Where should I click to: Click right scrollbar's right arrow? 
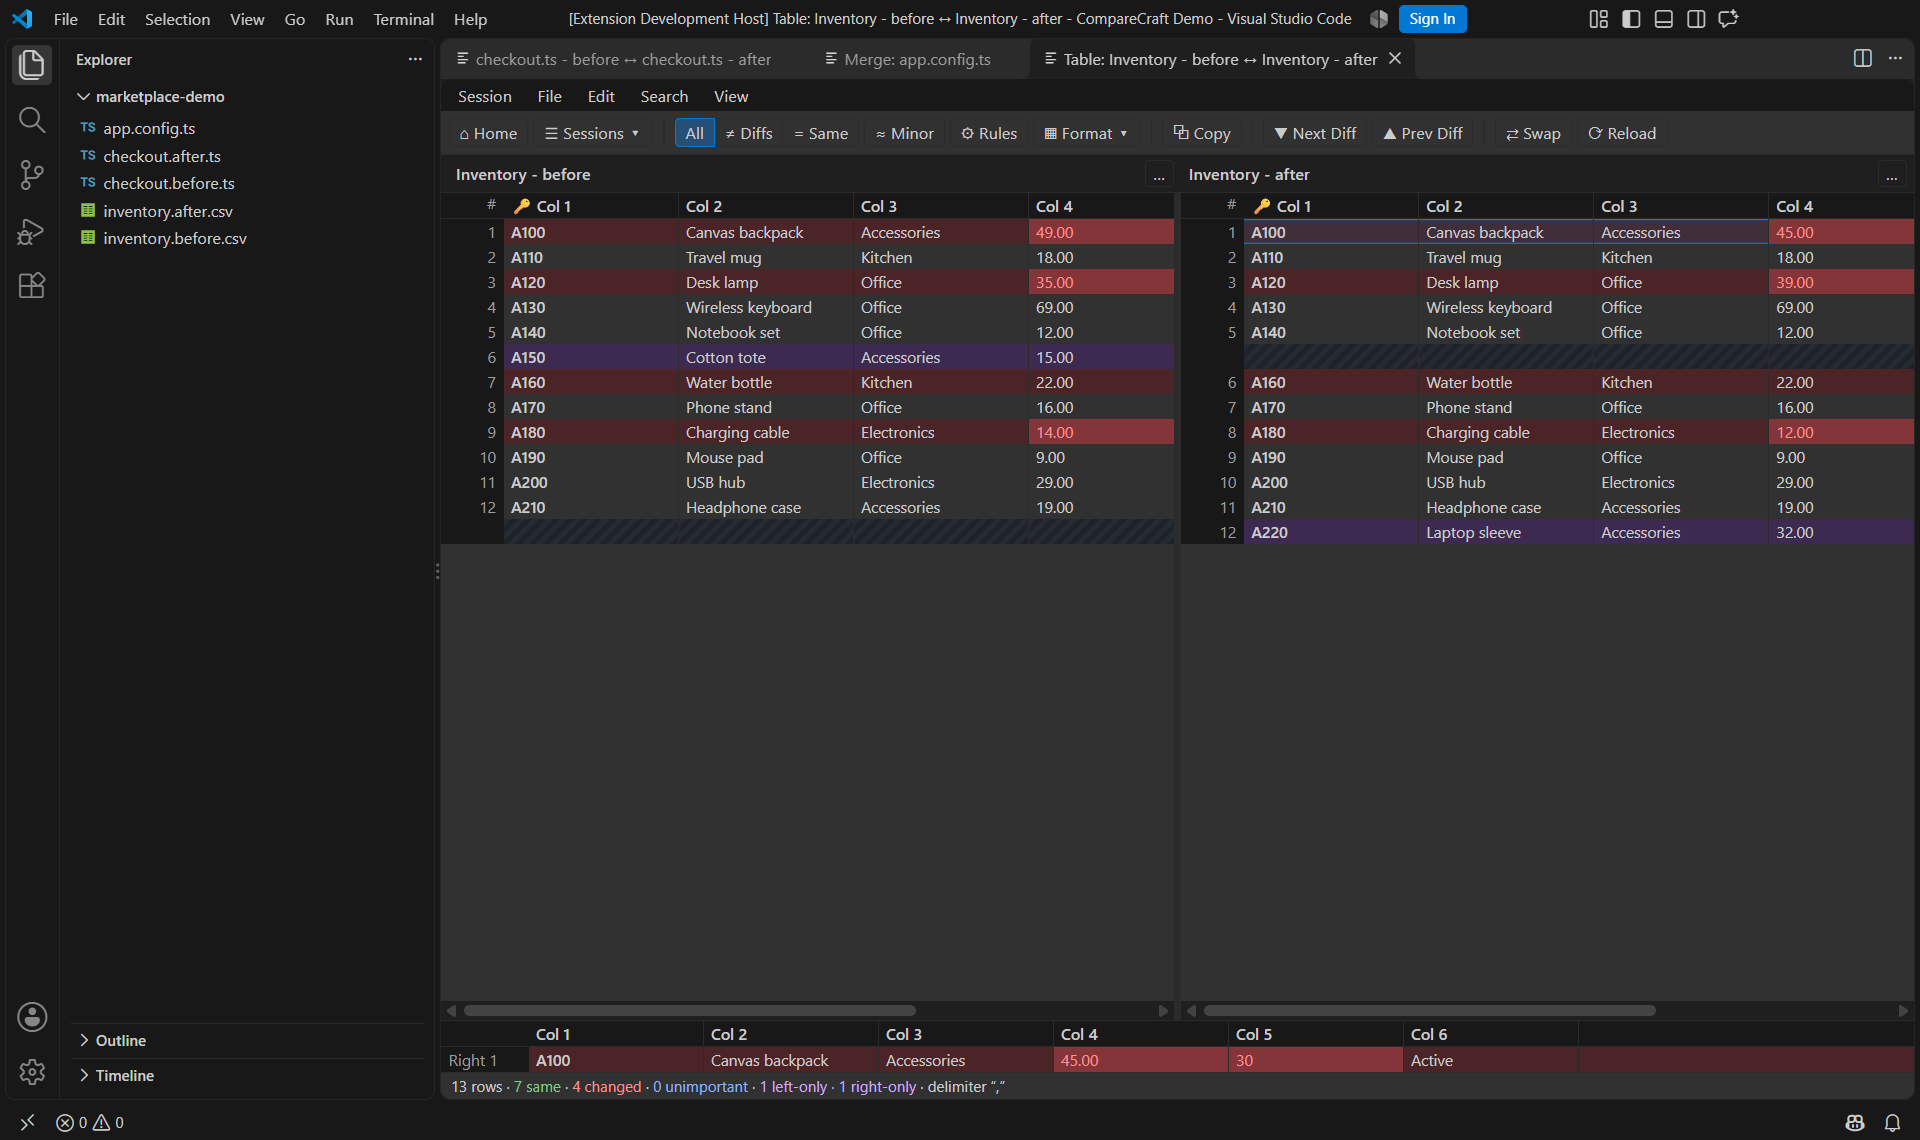(1903, 1010)
